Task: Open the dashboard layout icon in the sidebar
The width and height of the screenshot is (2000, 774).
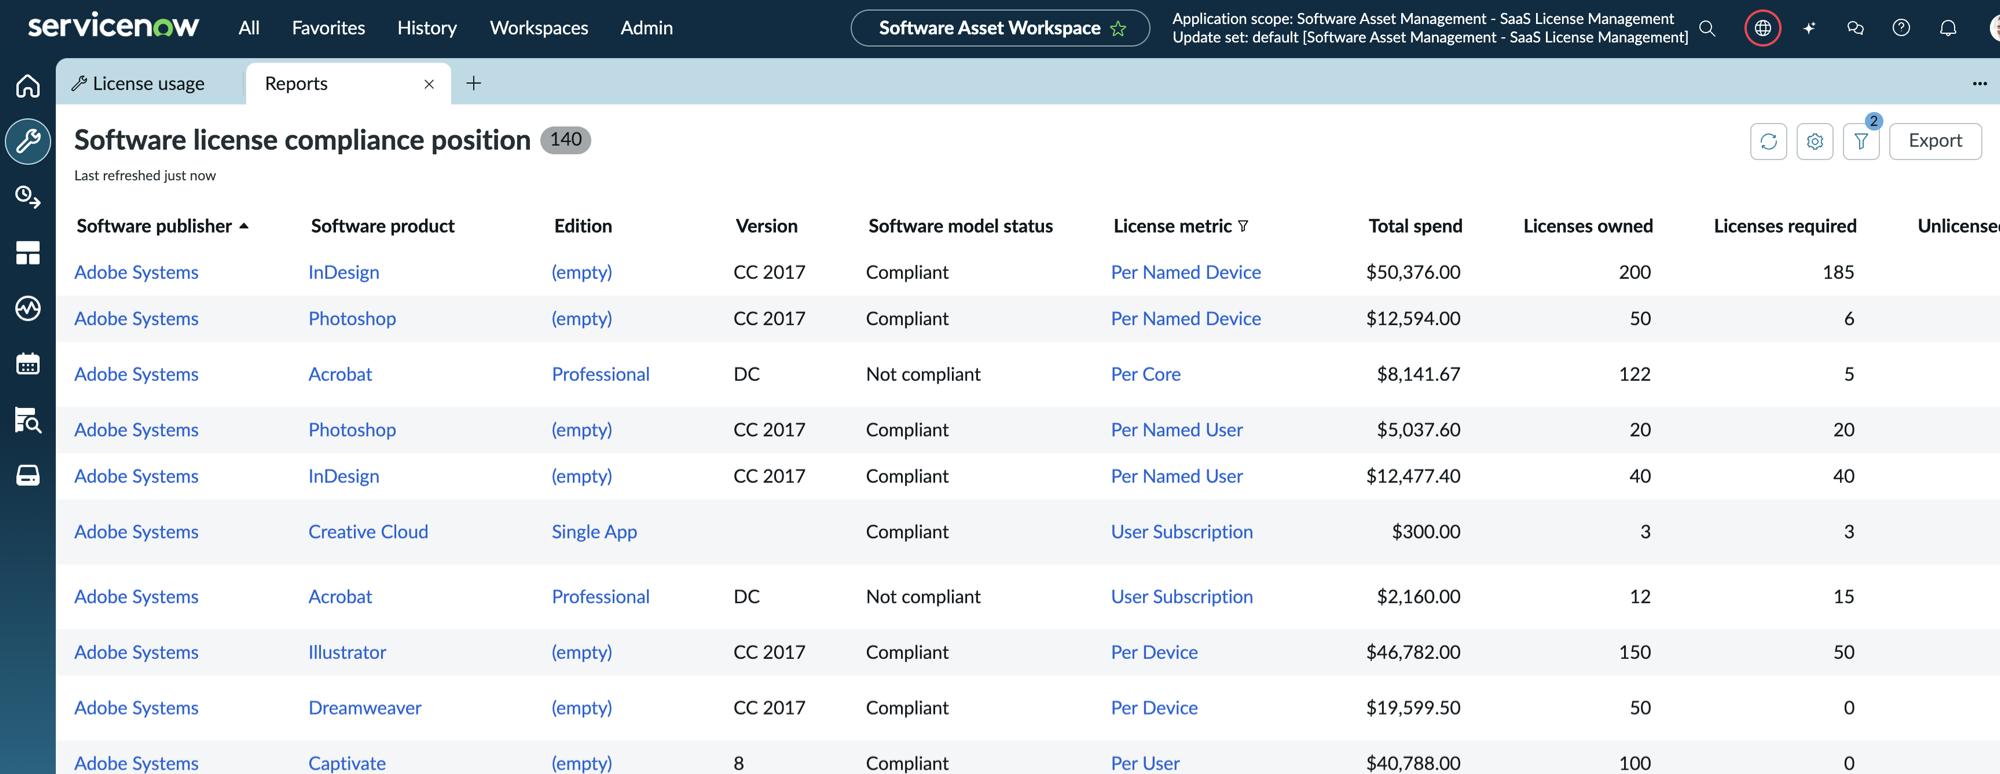Action: point(28,253)
